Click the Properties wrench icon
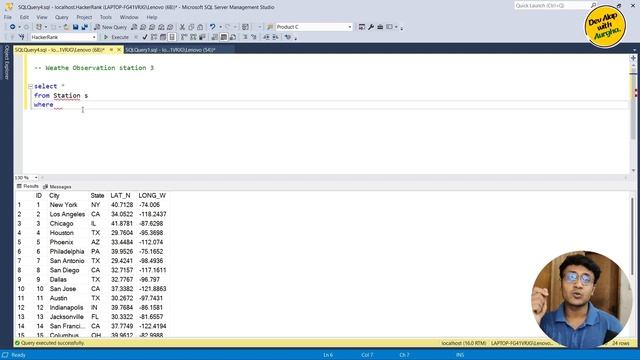 click(371, 27)
